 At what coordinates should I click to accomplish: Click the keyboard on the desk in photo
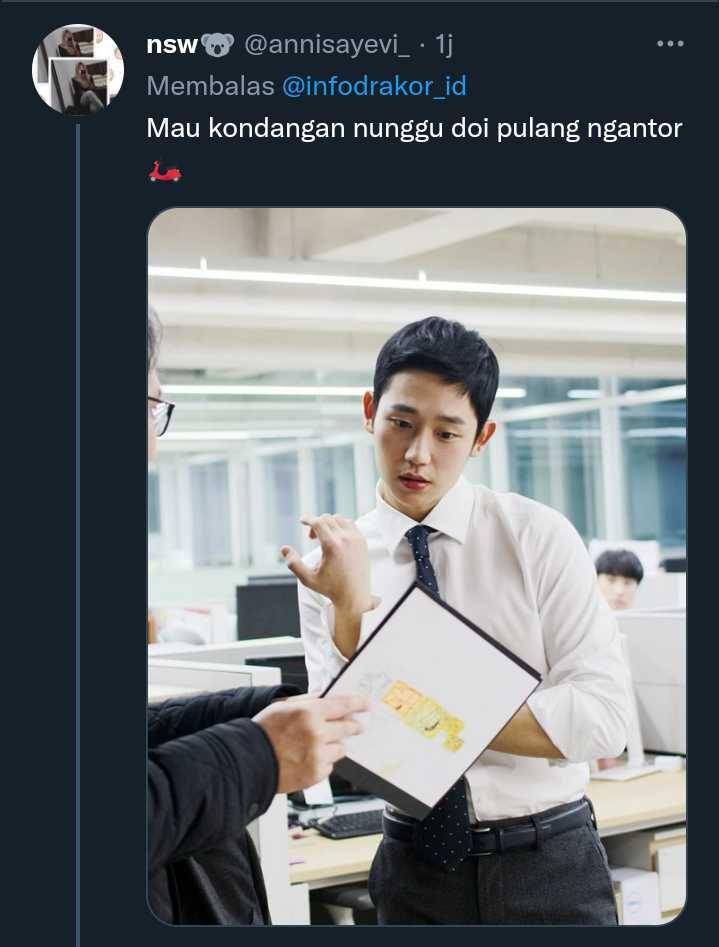tap(350, 823)
